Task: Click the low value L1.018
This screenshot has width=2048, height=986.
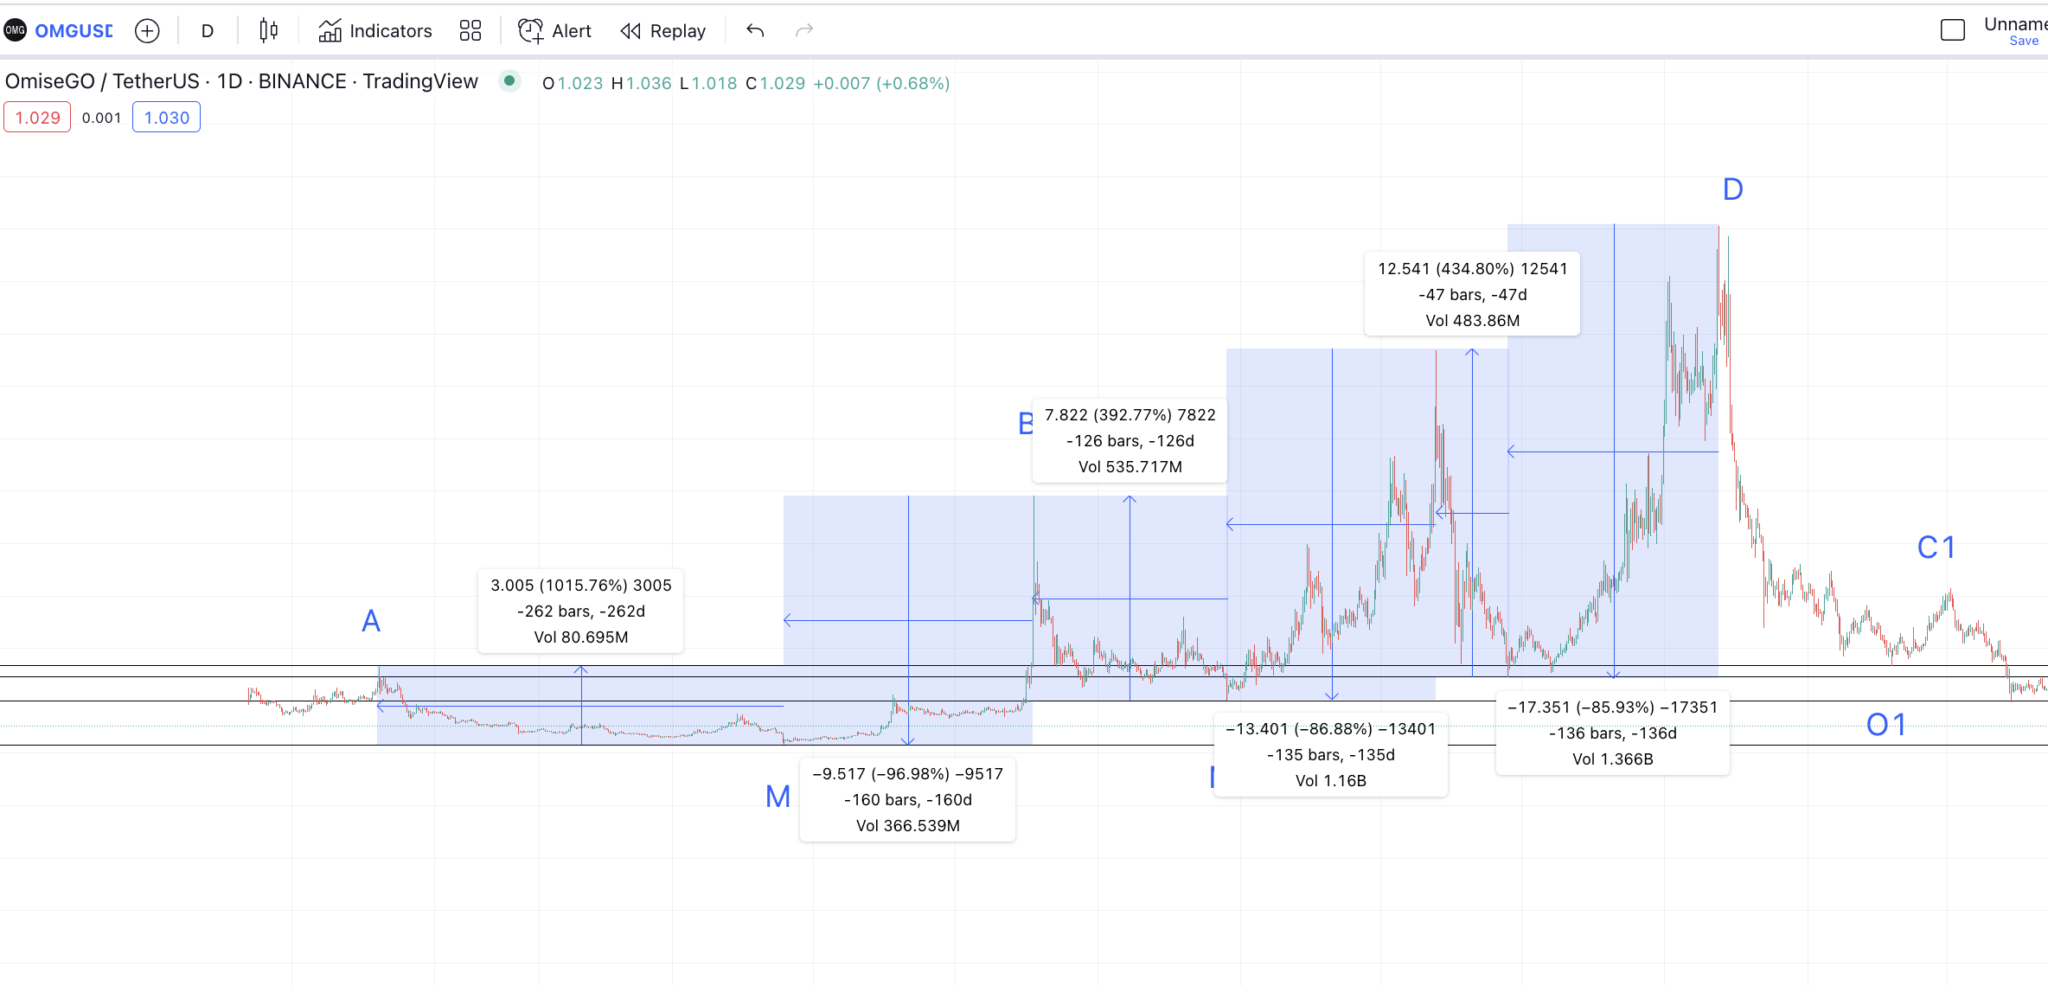Action: 708,83
